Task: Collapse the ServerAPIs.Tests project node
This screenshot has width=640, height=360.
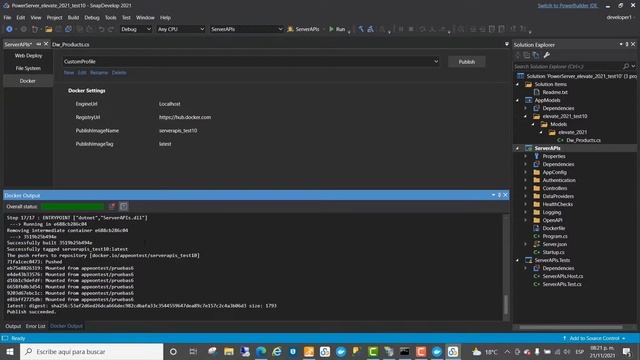Action: tap(518, 260)
